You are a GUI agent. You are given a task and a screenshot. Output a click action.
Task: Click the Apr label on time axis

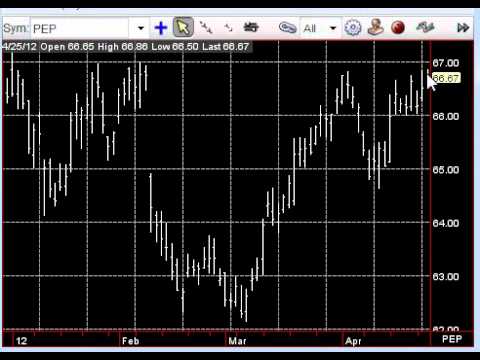353,341
